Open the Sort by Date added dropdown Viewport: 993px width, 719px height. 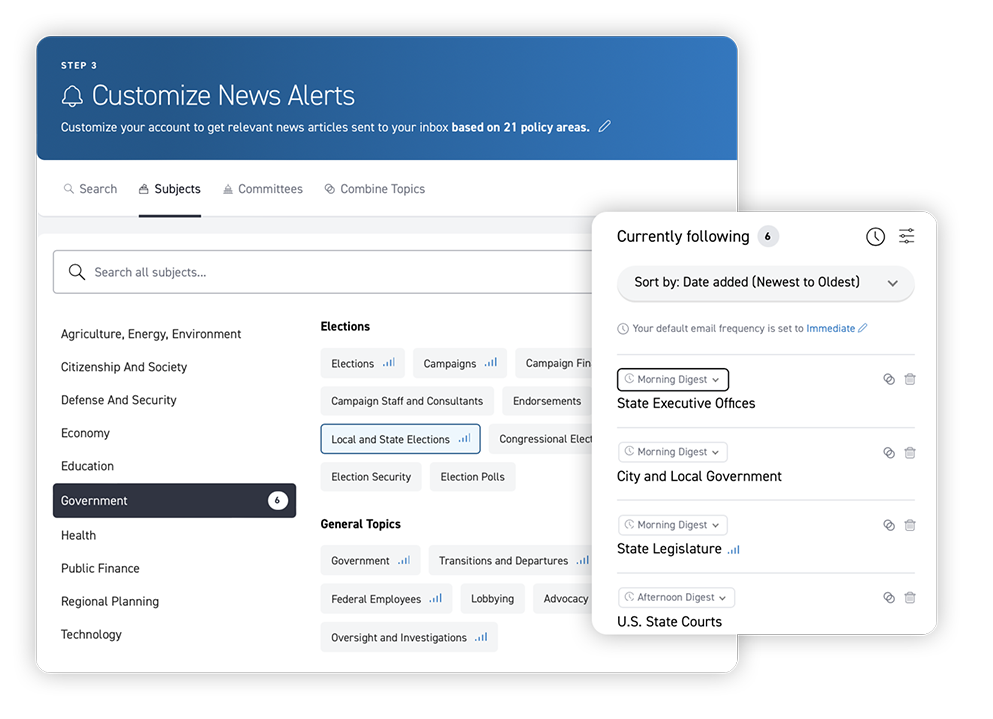(765, 283)
